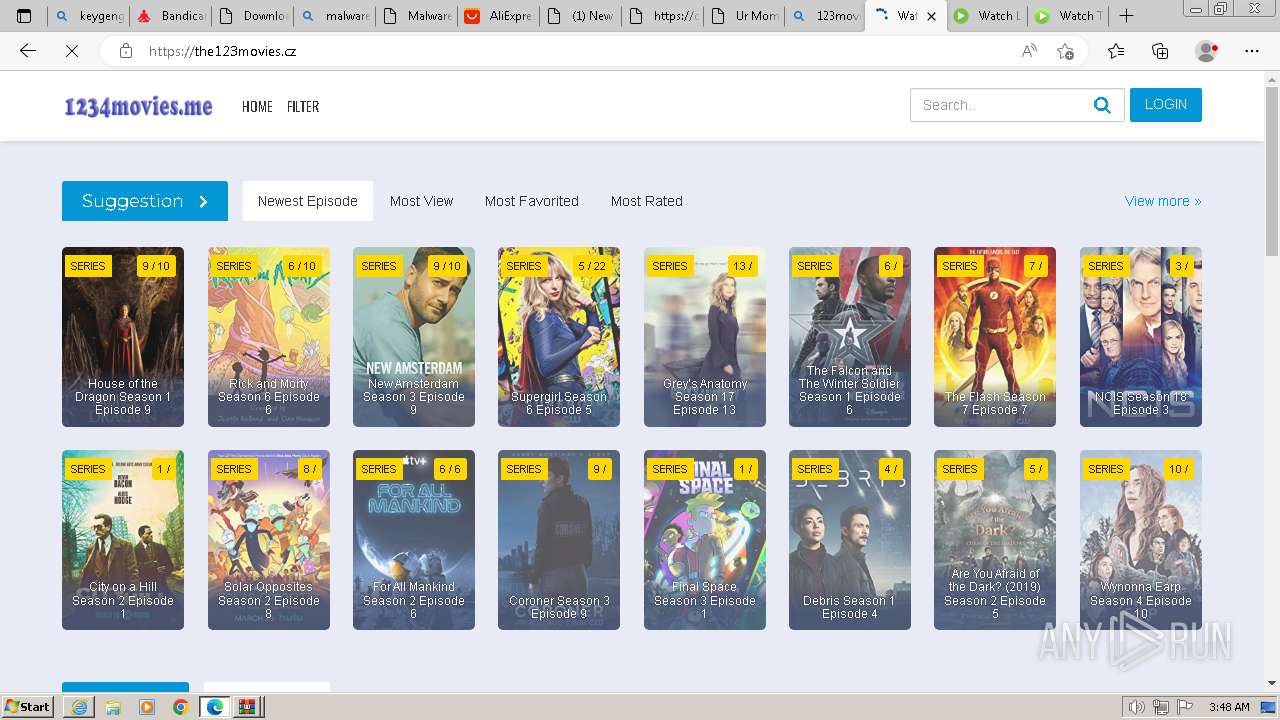This screenshot has width=1280, height=720.
Task: Open NCIS Season 18 Episode 3
Action: [x=1141, y=337]
